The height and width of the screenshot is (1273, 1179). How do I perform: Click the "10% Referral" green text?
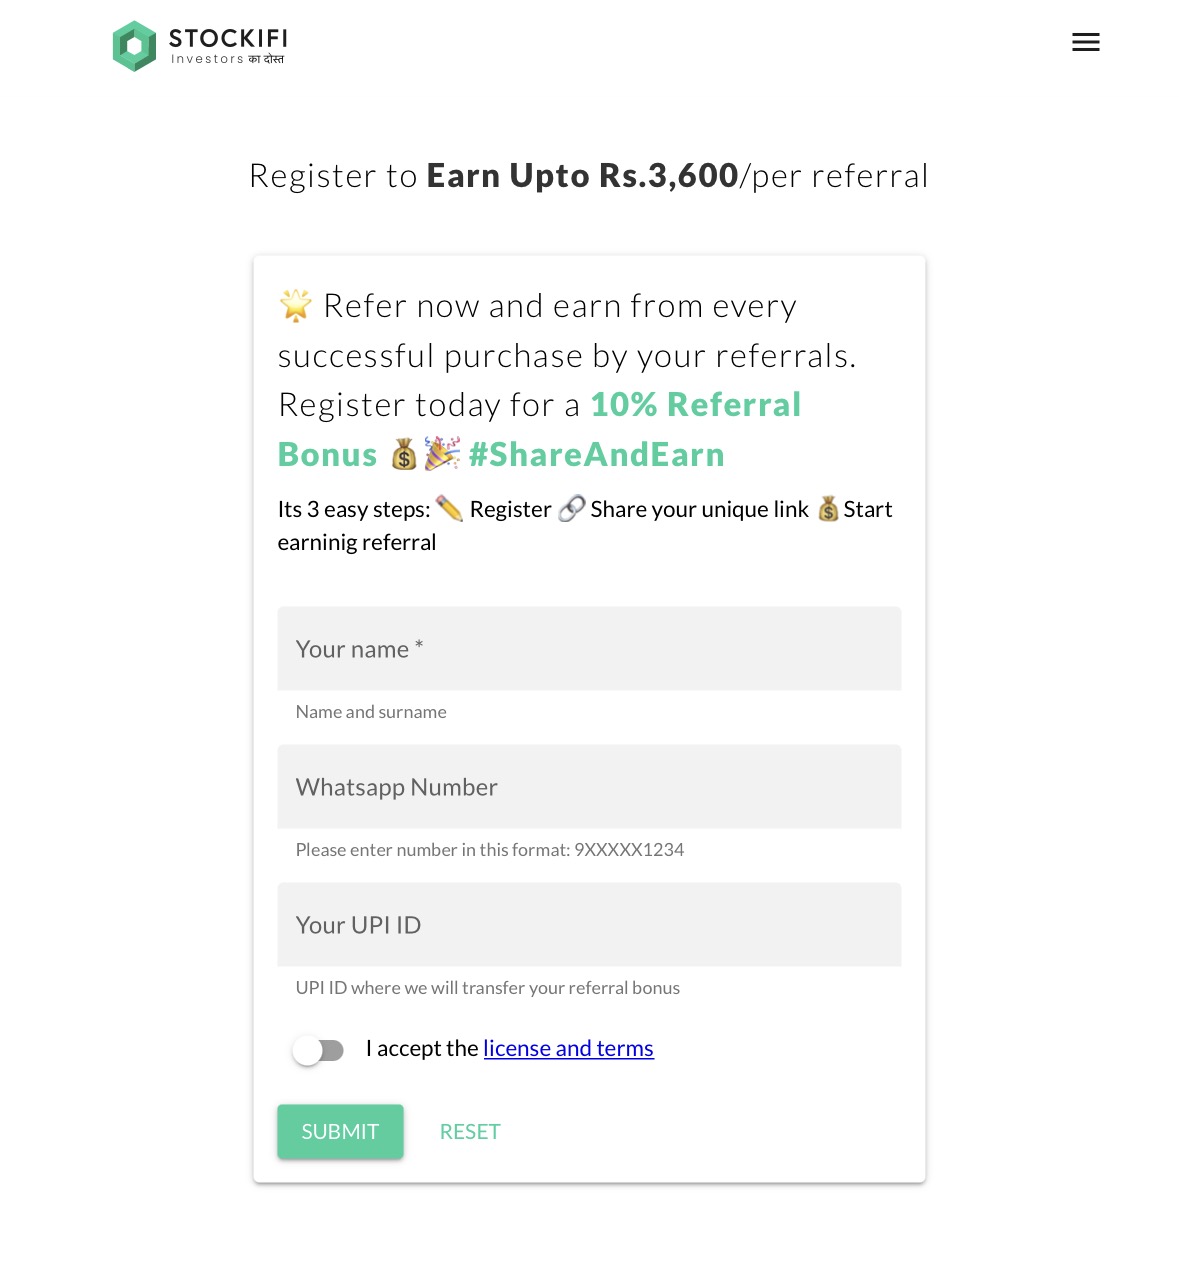pos(696,405)
